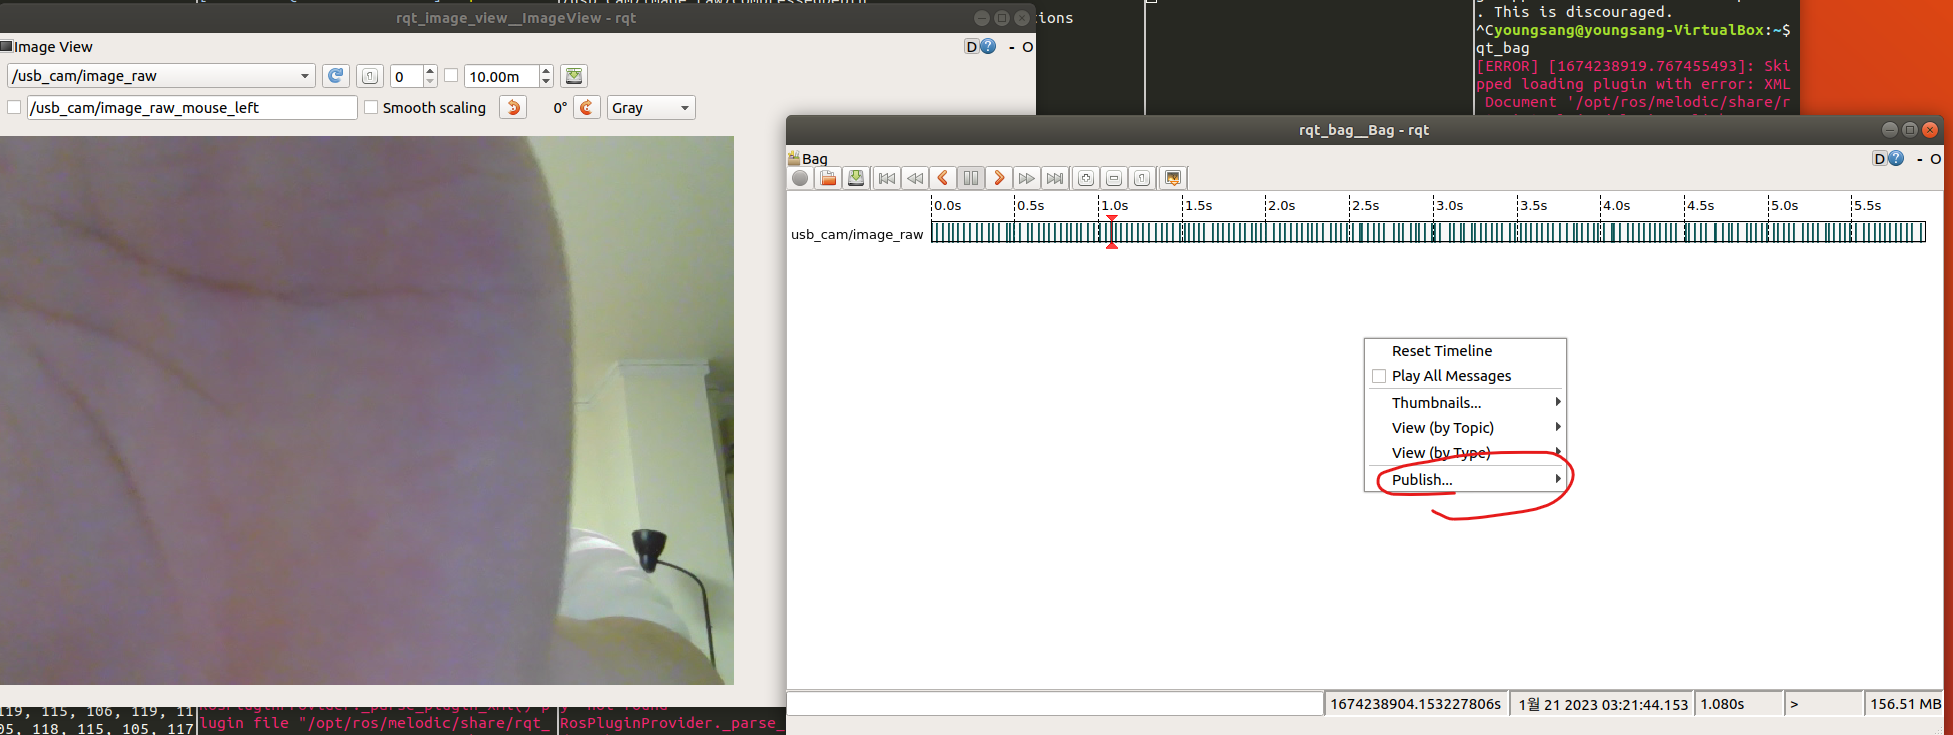Viewport: 1953px width, 735px height.
Task: Click the save bag icon with the green arrow
Action: click(856, 178)
